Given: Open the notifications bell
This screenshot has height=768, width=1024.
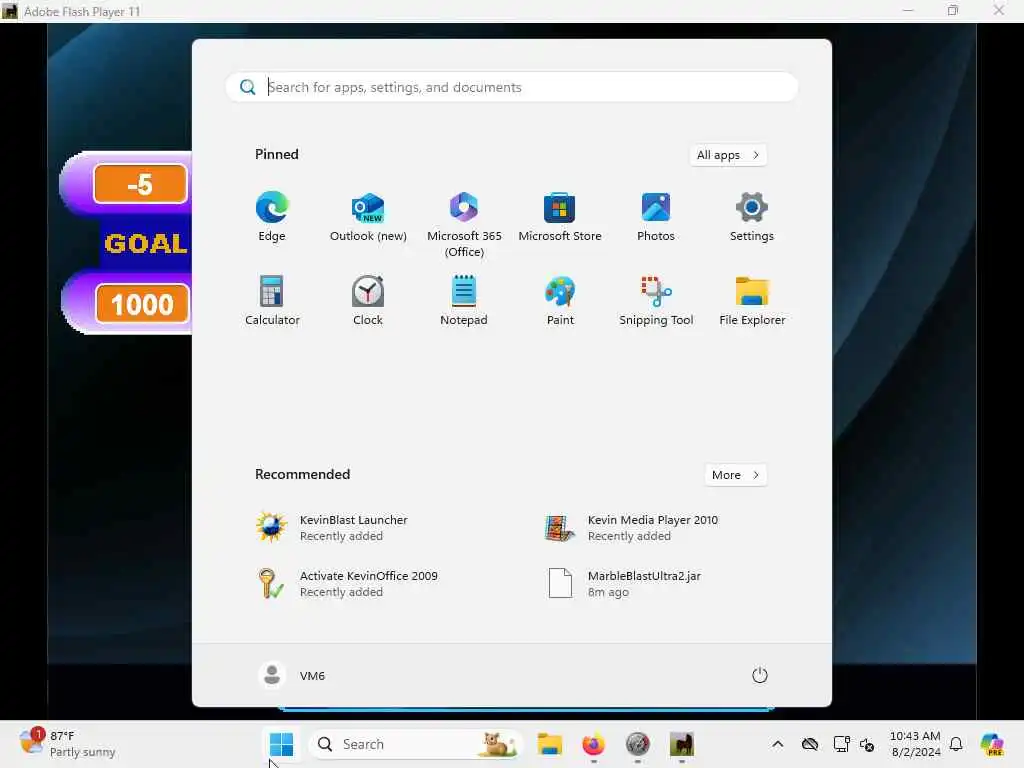Looking at the screenshot, I should 956,744.
